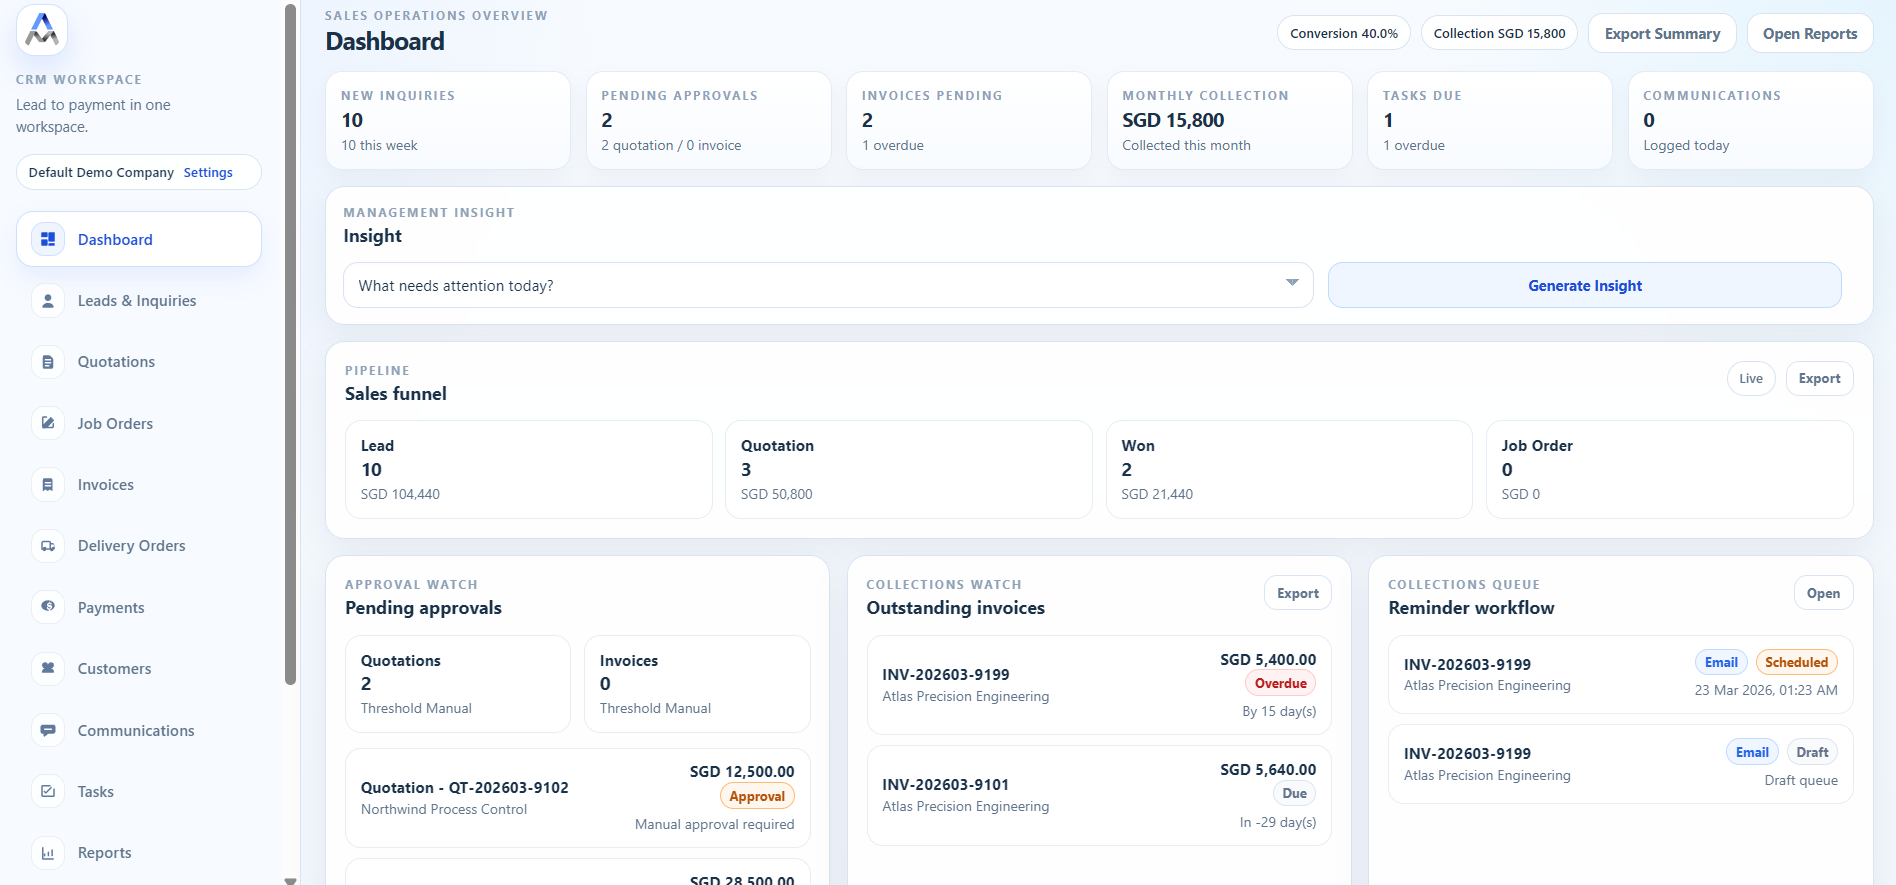1896x885 pixels.
Task: Go to the Customers menu item
Action: (115, 669)
